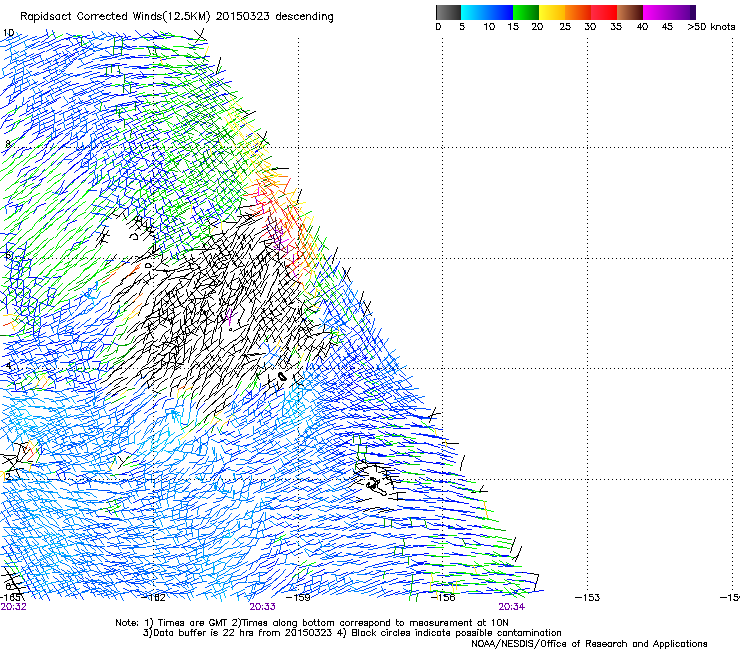Click the black contamination circle near 4N
The width and height of the screenshot is (740, 650).
282,377
